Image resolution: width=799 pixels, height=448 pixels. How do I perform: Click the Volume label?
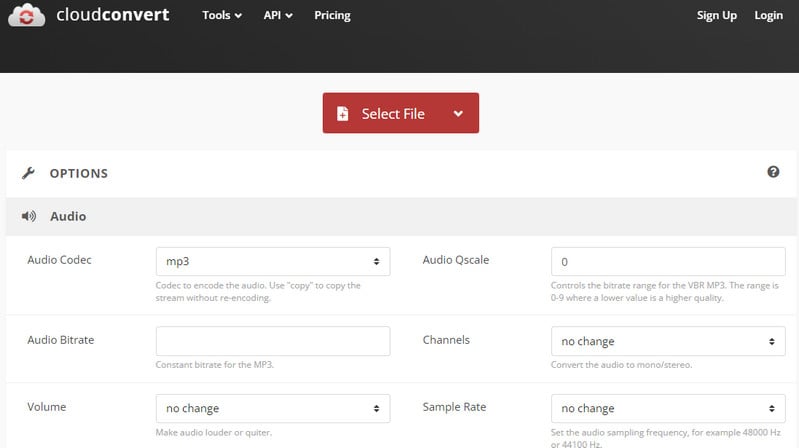(x=46, y=407)
